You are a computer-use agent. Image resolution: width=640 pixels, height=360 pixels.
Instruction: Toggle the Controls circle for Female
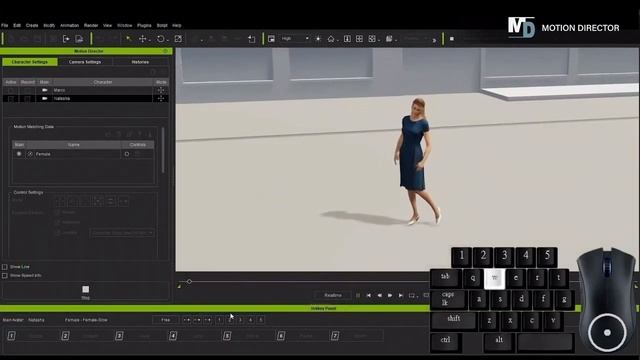127,154
